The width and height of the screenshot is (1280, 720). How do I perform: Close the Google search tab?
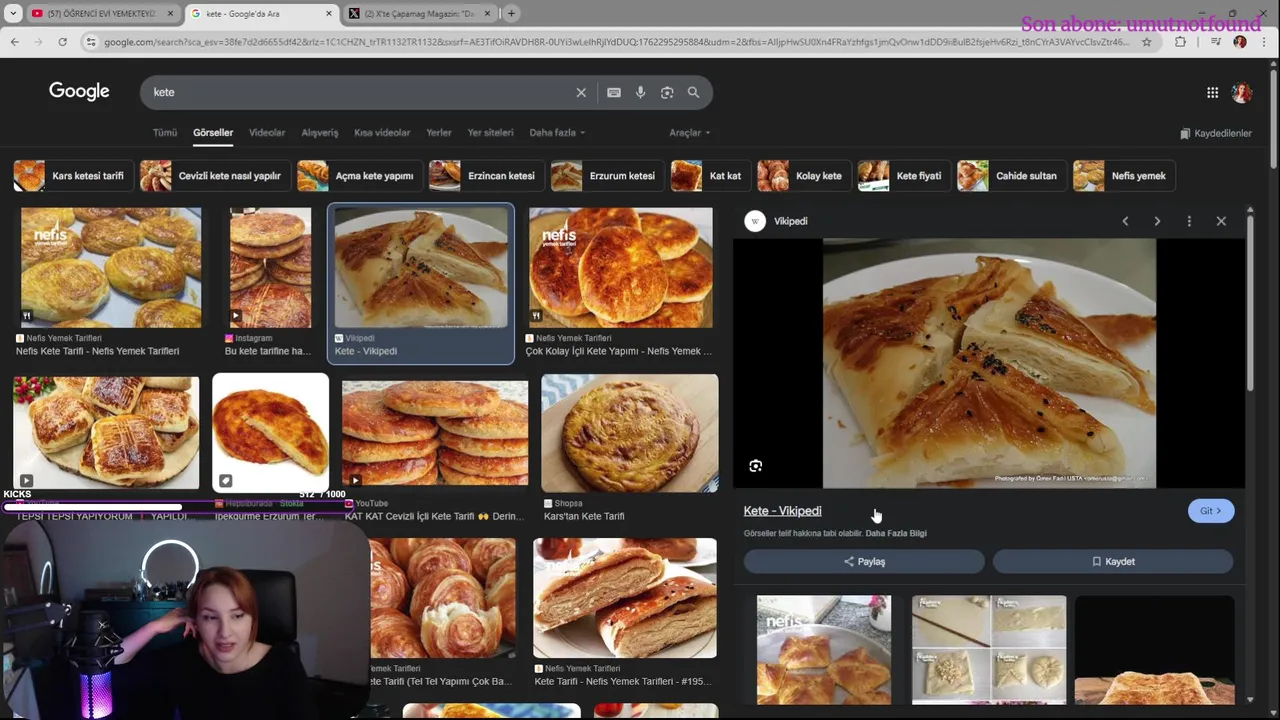pyautogui.click(x=329, y=14)
